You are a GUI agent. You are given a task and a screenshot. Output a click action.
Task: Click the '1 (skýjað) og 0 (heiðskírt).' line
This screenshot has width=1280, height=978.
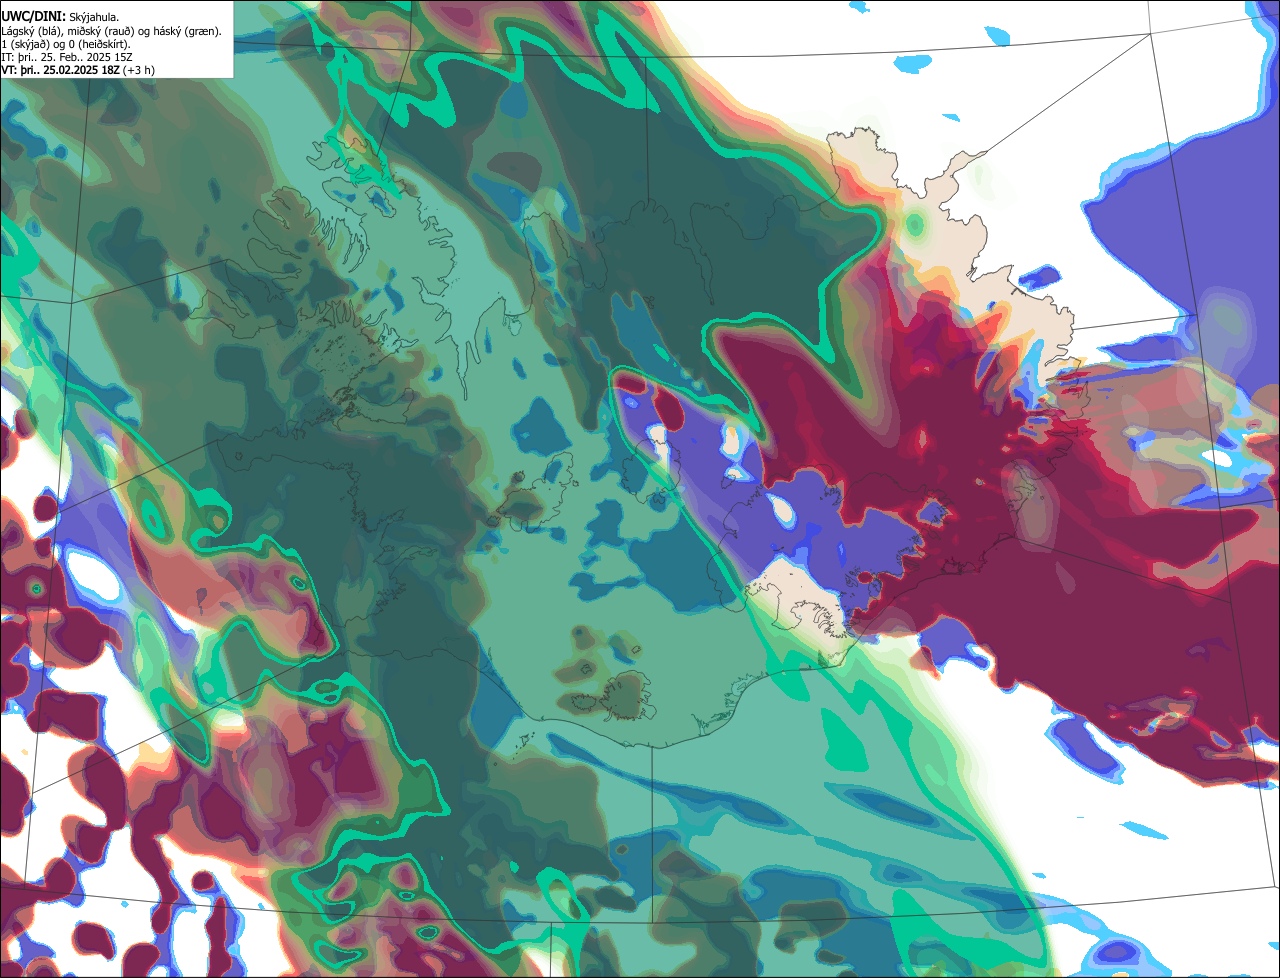click(66, 44)
